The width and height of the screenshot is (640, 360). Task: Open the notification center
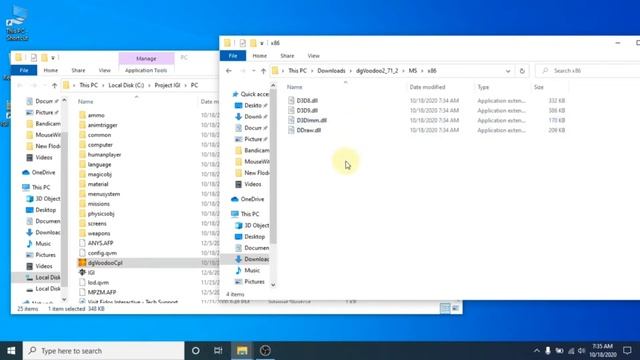pos(627,351)
